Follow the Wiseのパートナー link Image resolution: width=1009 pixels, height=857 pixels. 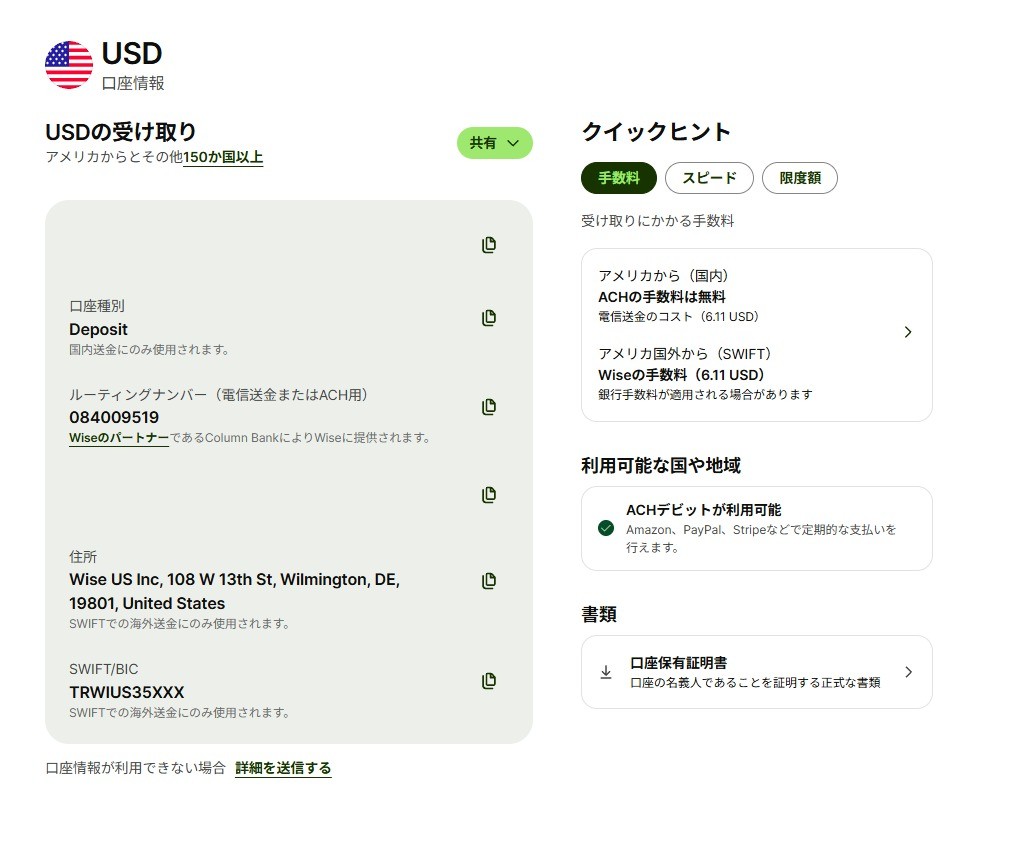[x=119, y=438]
